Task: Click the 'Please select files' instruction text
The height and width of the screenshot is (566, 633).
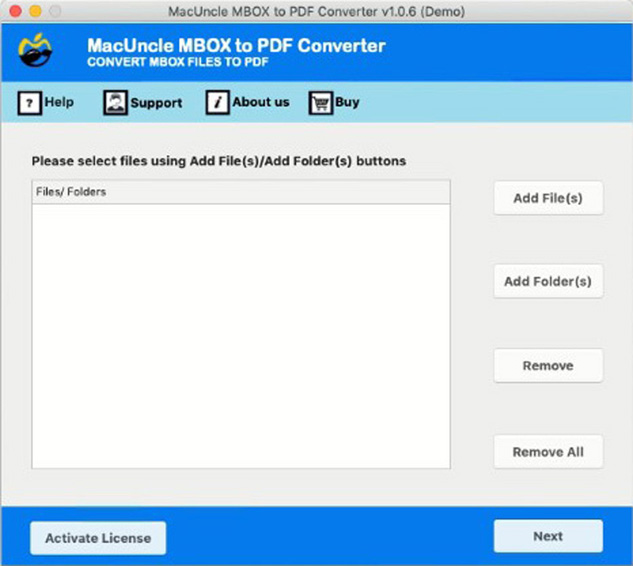Action: point(219,161)
